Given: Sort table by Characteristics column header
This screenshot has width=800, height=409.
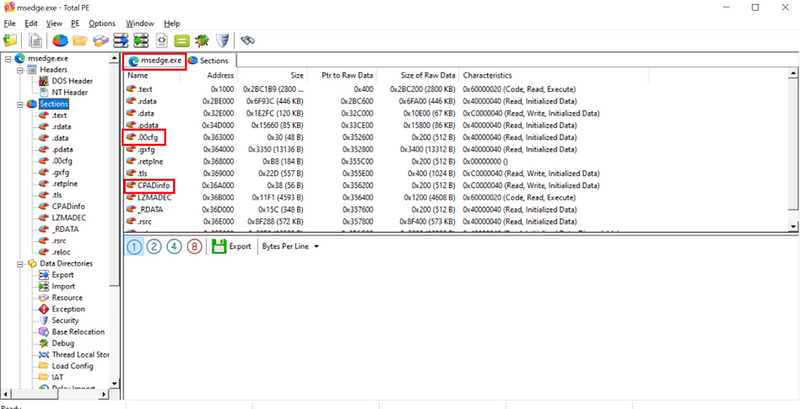Looking at the screenshot, I should (x=554, y=75).
